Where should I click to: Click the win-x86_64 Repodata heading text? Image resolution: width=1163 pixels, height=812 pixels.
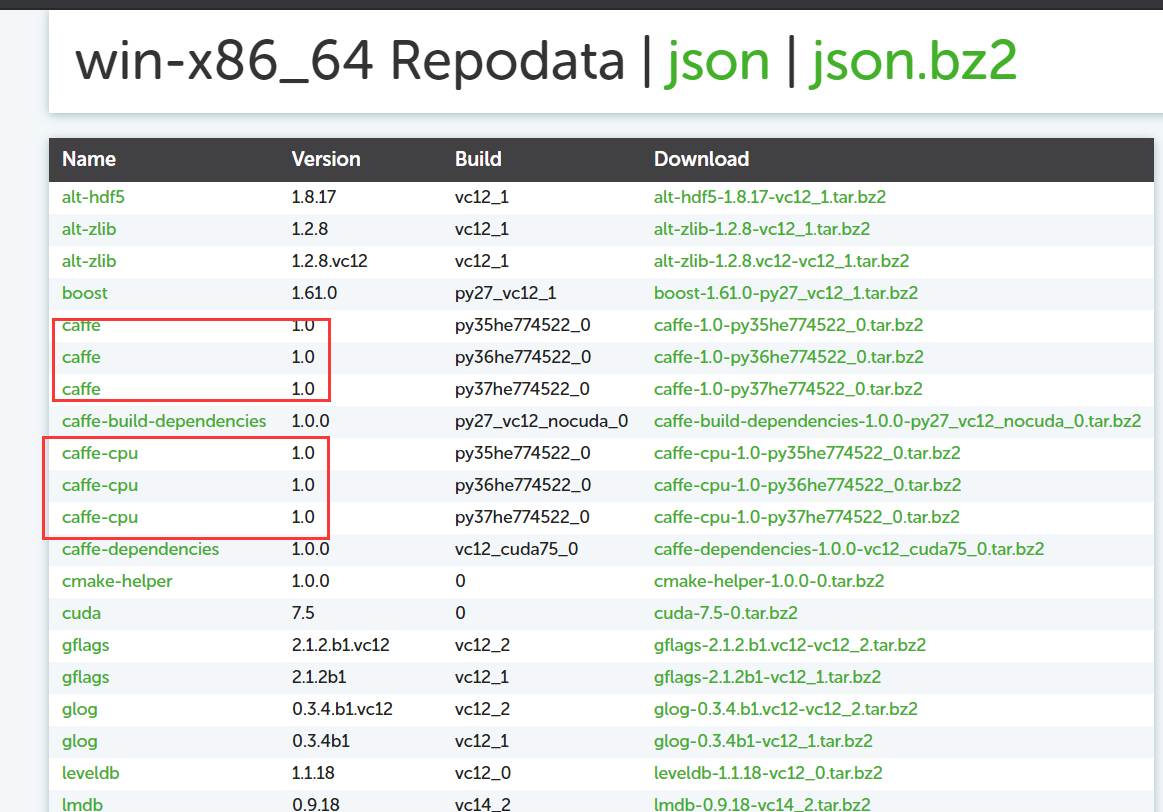pos(349,61)
